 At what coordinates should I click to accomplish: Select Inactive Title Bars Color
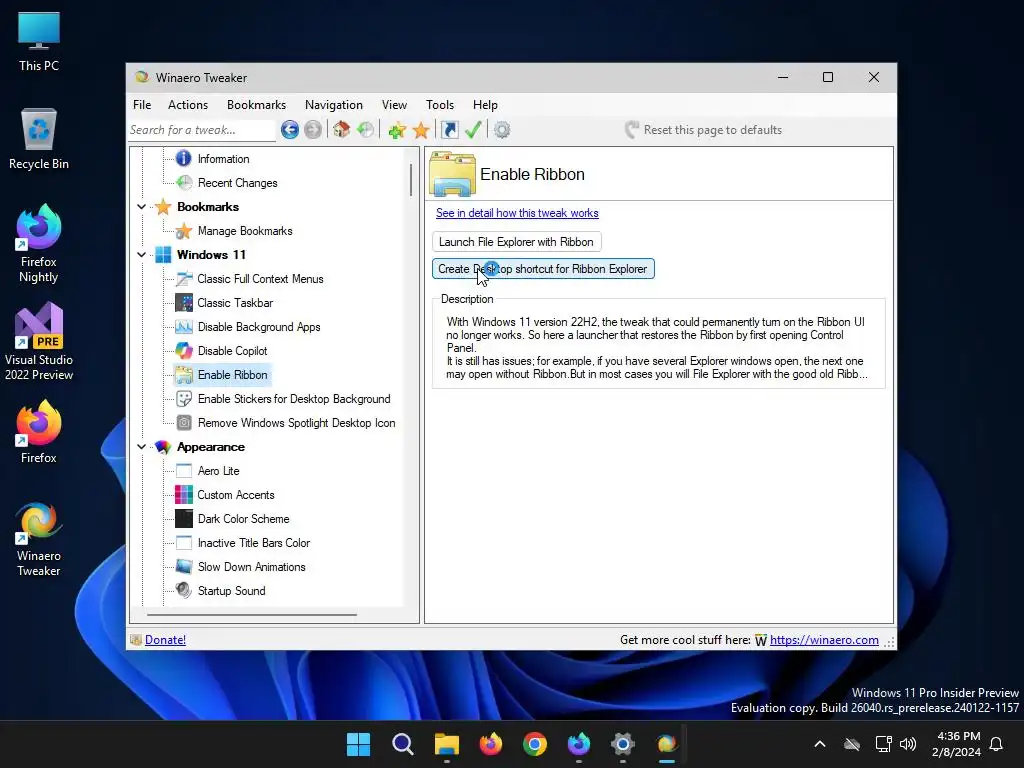(253, 543)
